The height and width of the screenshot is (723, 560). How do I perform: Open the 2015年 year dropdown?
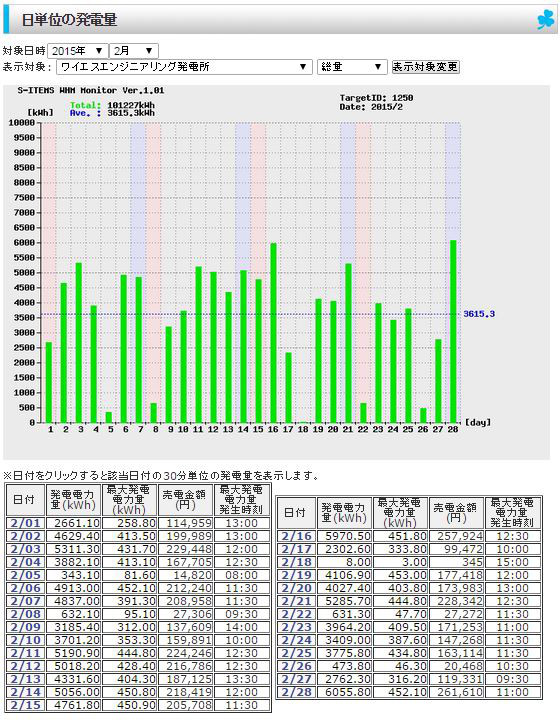[77, 51]
